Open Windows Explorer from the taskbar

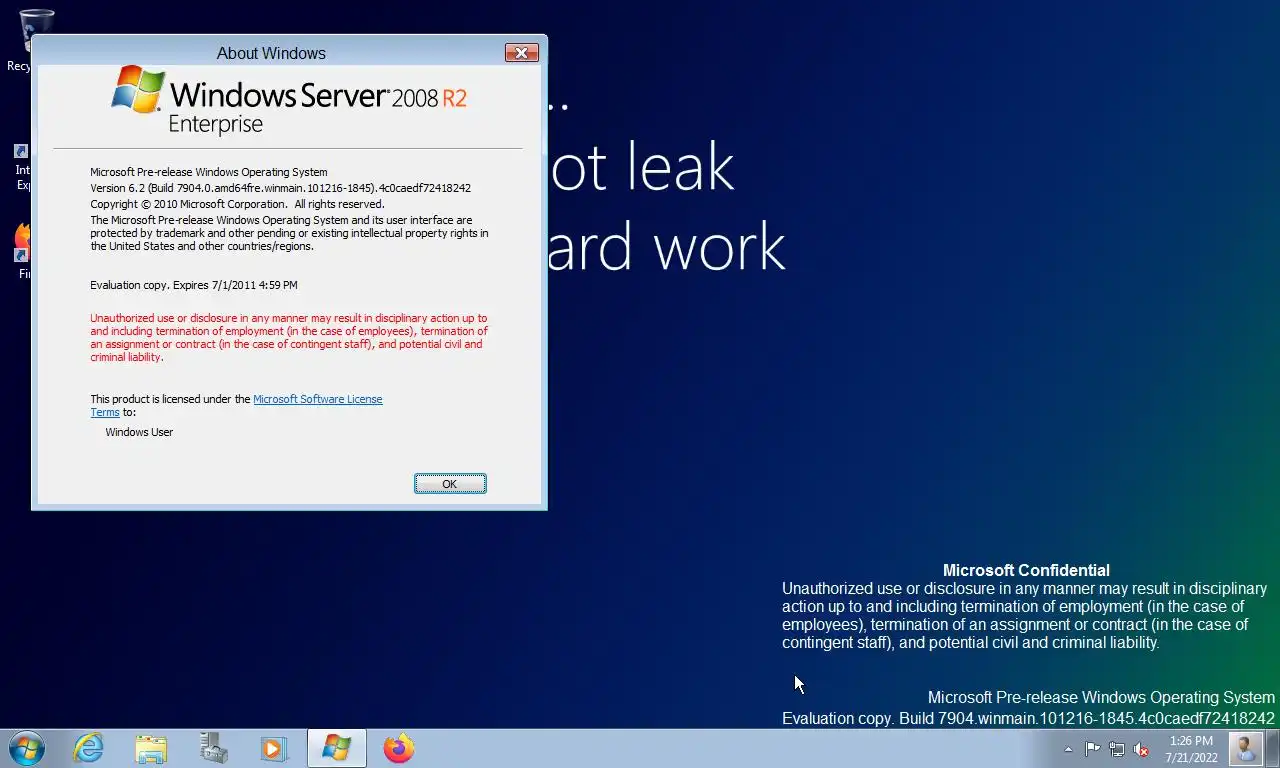pyautogui.click(x=151, y=748)
